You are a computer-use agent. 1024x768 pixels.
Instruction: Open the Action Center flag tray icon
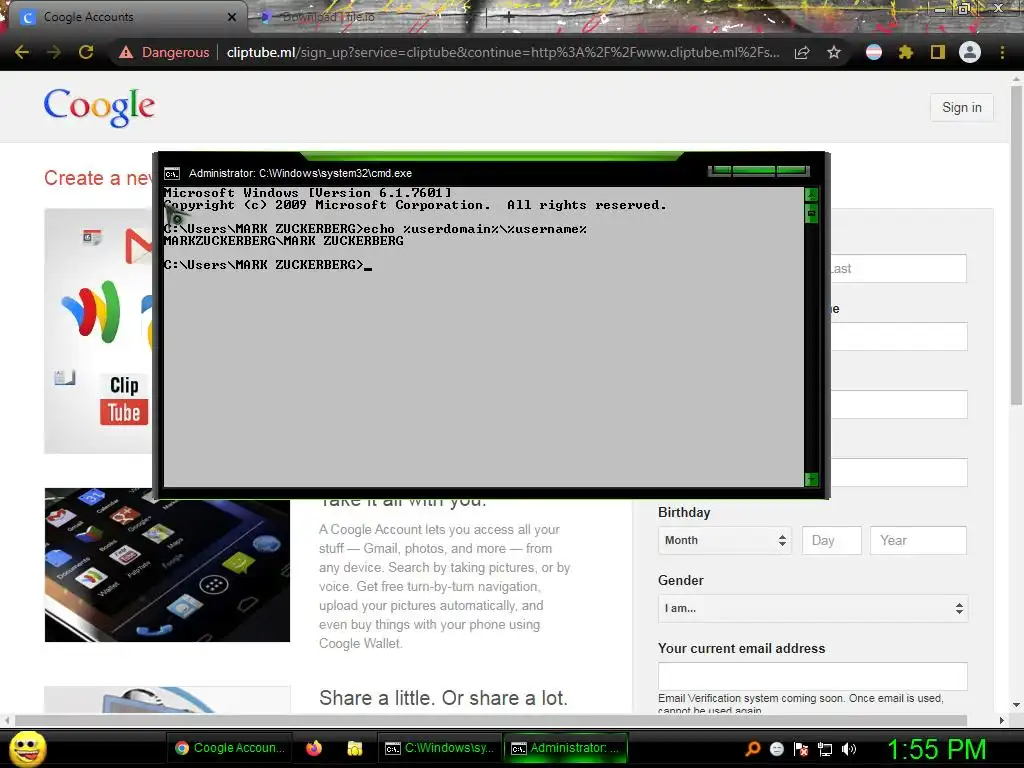pos(801,749)
